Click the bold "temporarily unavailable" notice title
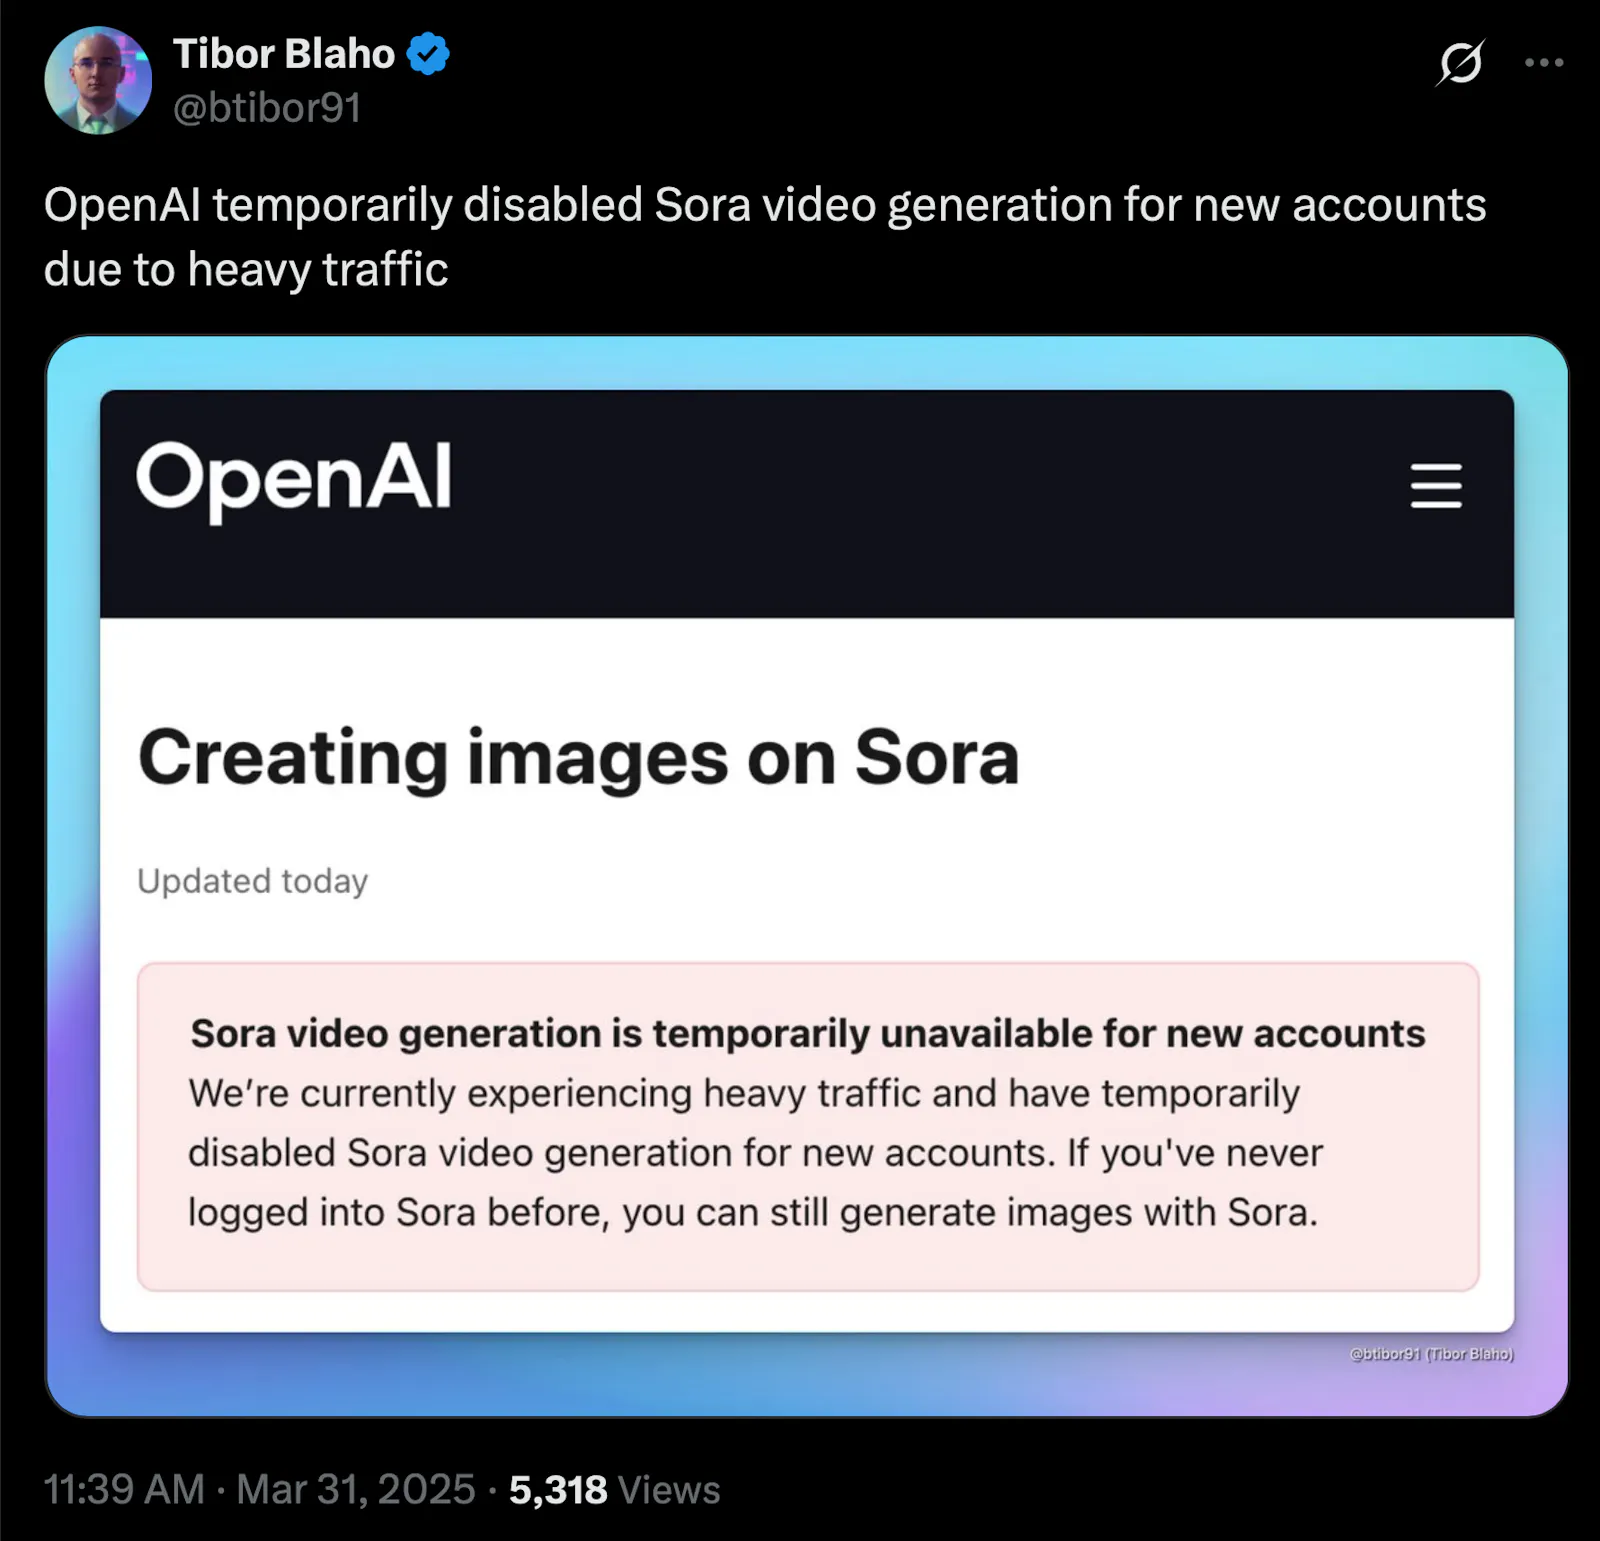Screen dimensions: 1600x1541 [807, 1033]
